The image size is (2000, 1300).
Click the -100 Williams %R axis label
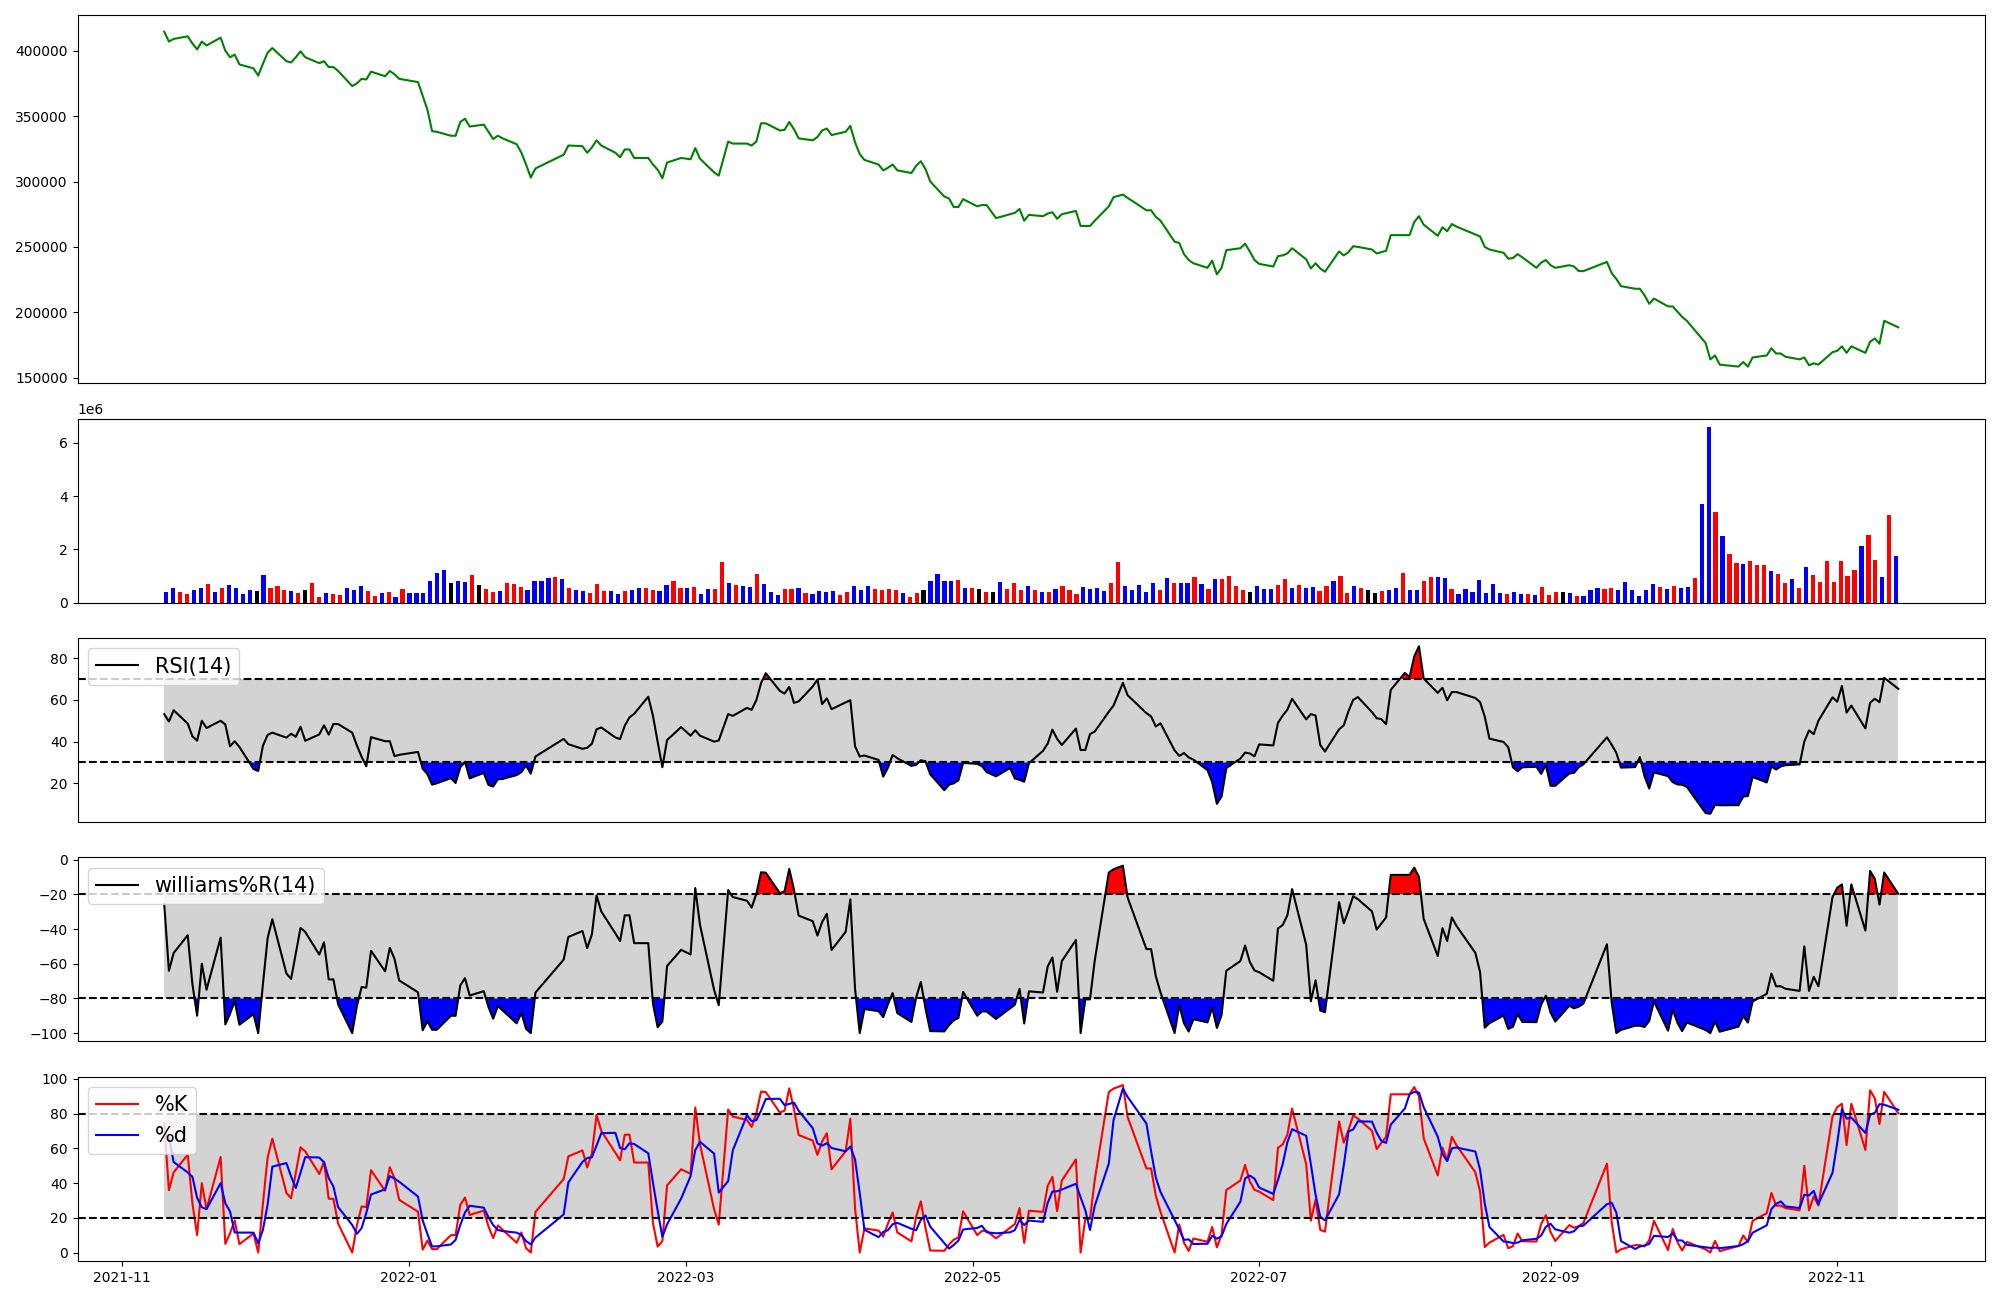49,1034
